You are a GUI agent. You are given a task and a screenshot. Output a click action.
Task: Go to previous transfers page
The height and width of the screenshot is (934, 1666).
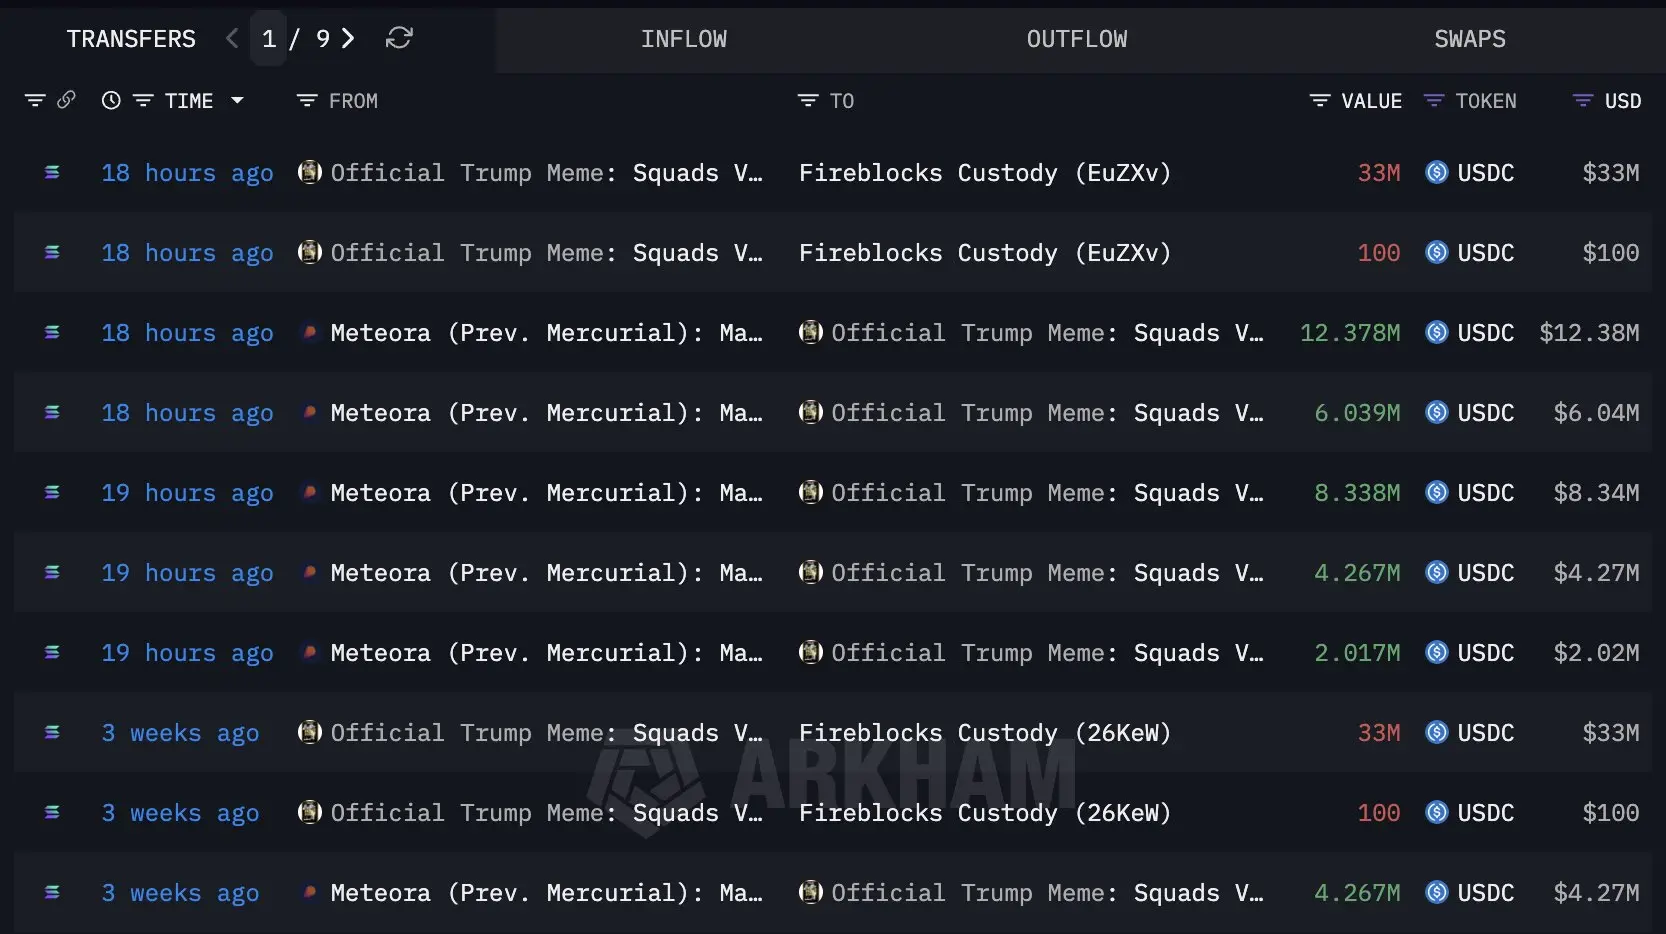tap(232, 38)
